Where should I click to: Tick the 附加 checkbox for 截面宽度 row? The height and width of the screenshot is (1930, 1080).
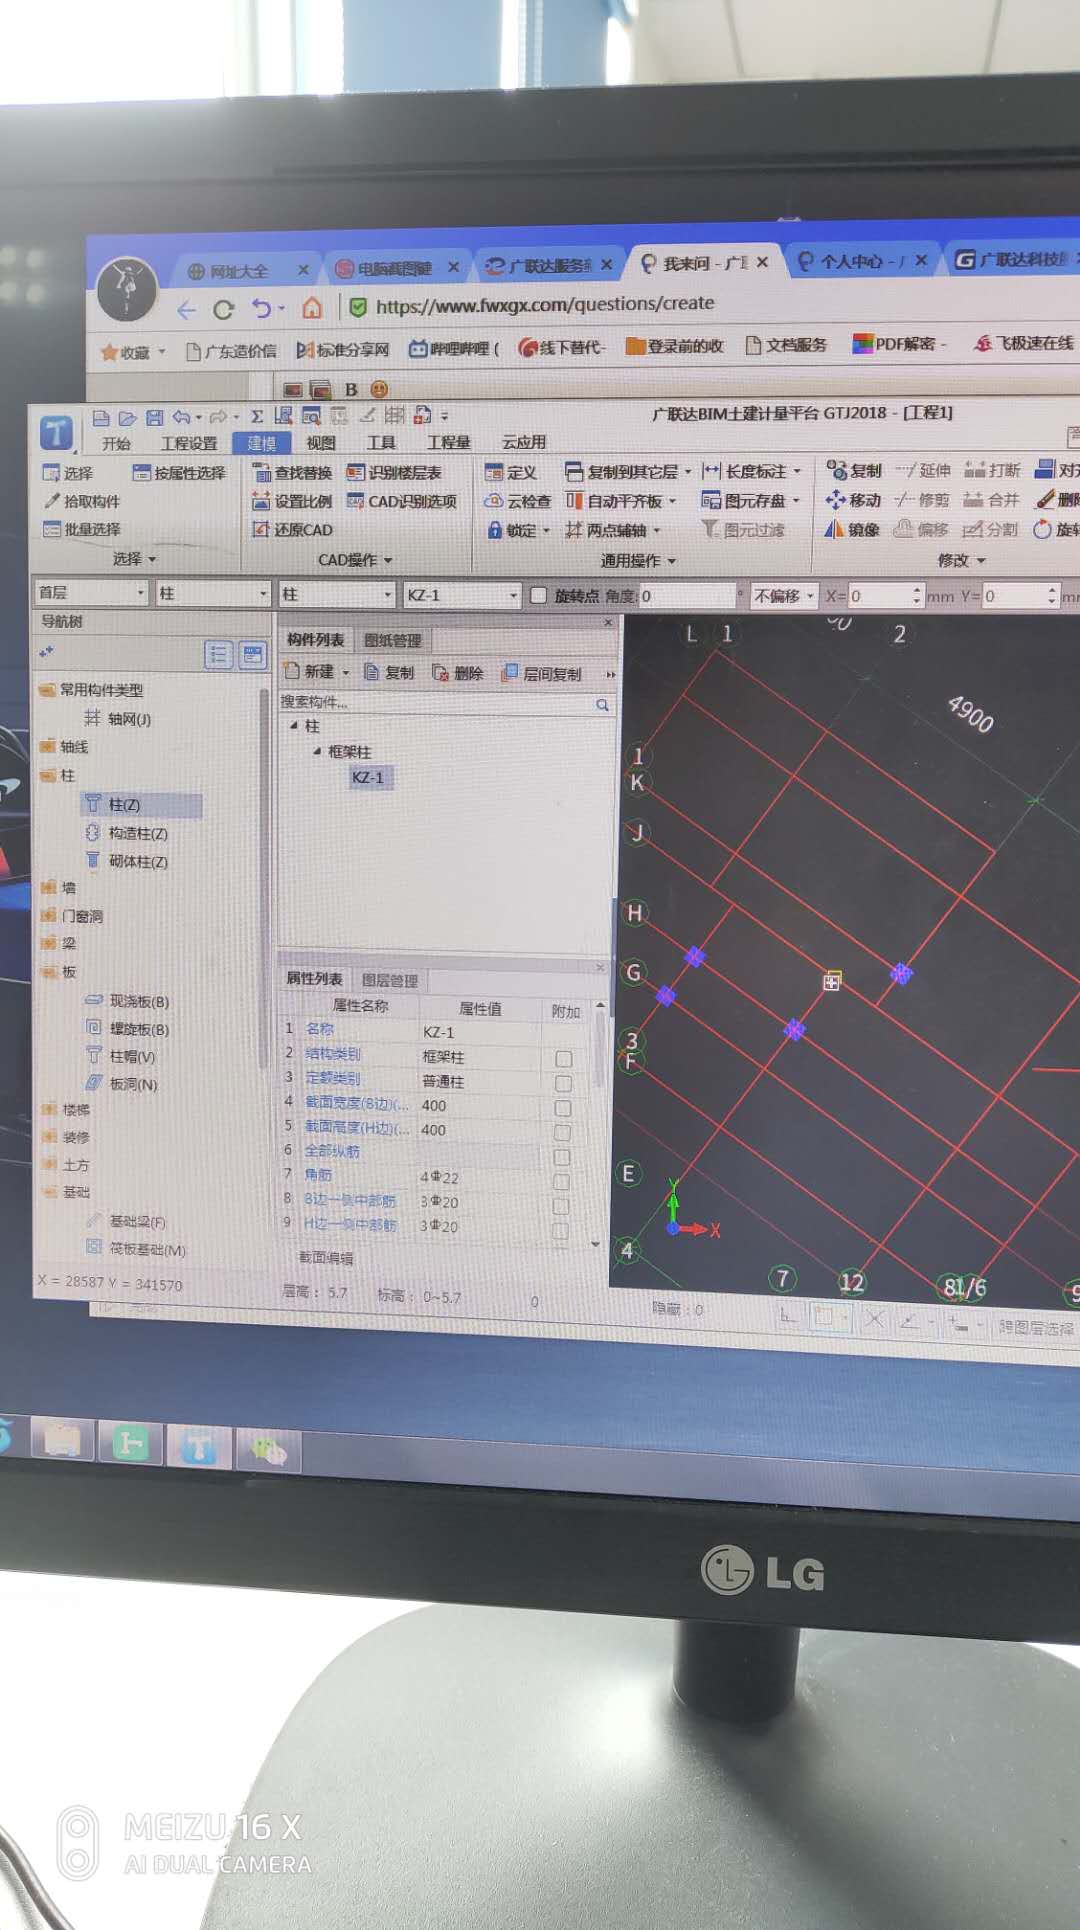pyautogui.click(x=563, y=1108)
